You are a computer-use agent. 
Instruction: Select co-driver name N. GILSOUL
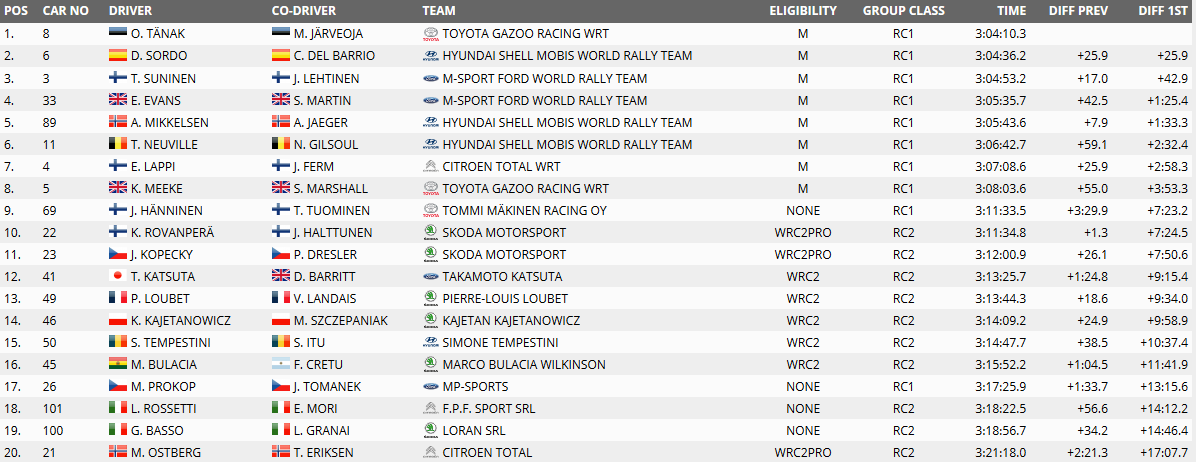click(325, 144)
